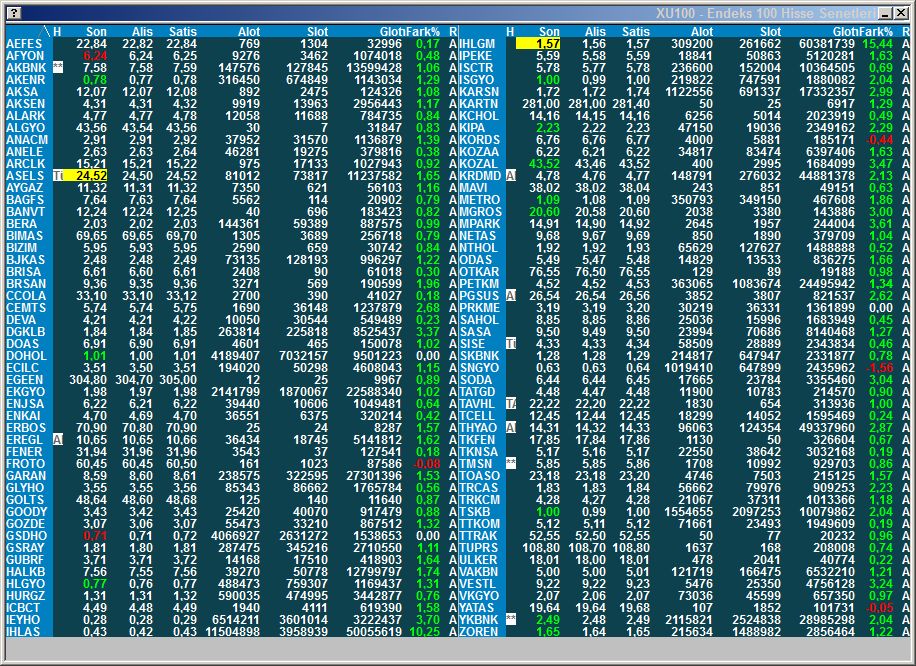
Task: Select the ULKER ticker
Action: pos(478,560)
